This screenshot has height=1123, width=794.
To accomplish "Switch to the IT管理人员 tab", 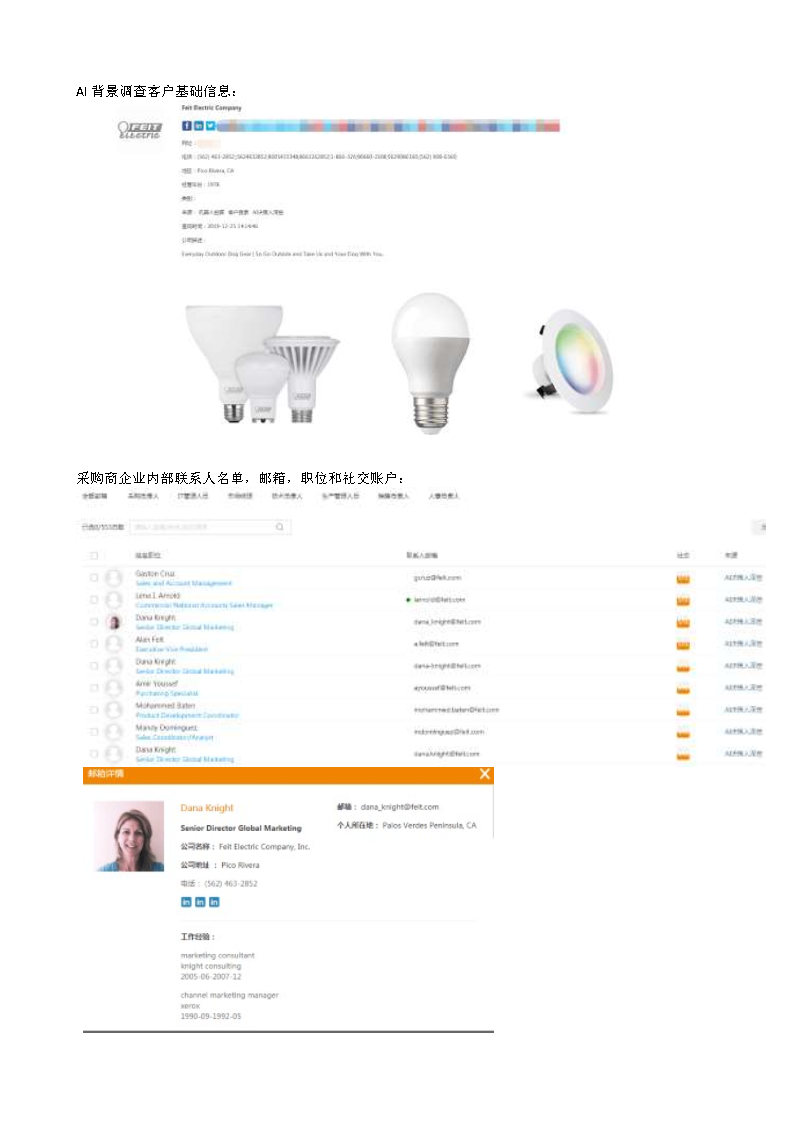I will tap(193, 496).
